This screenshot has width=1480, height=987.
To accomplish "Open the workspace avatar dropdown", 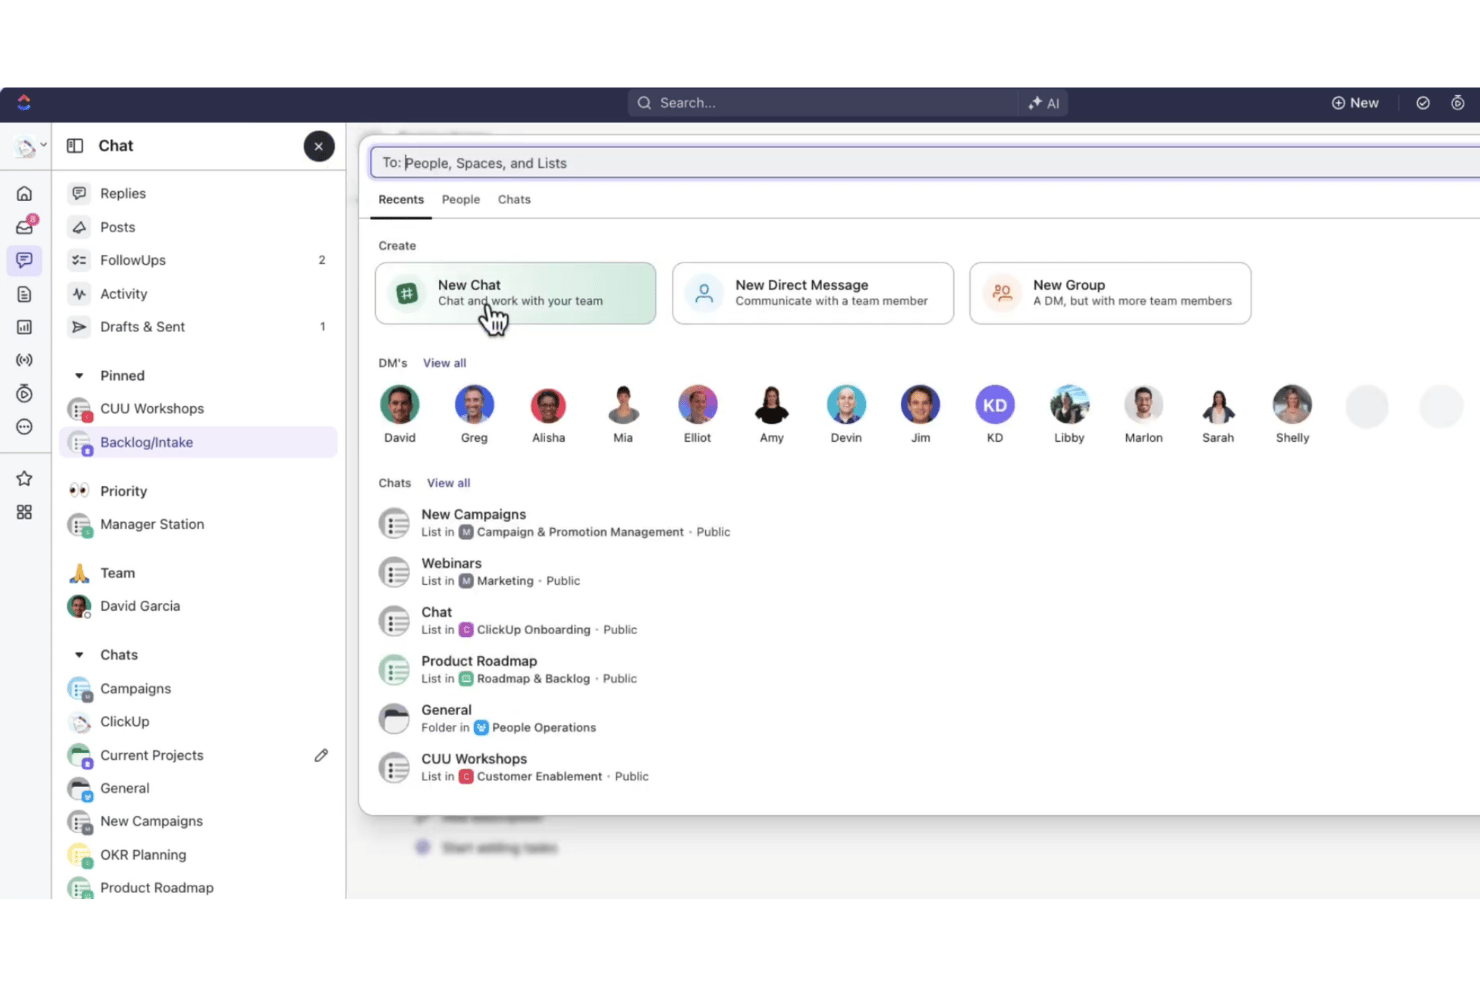I will pos(30,146).
